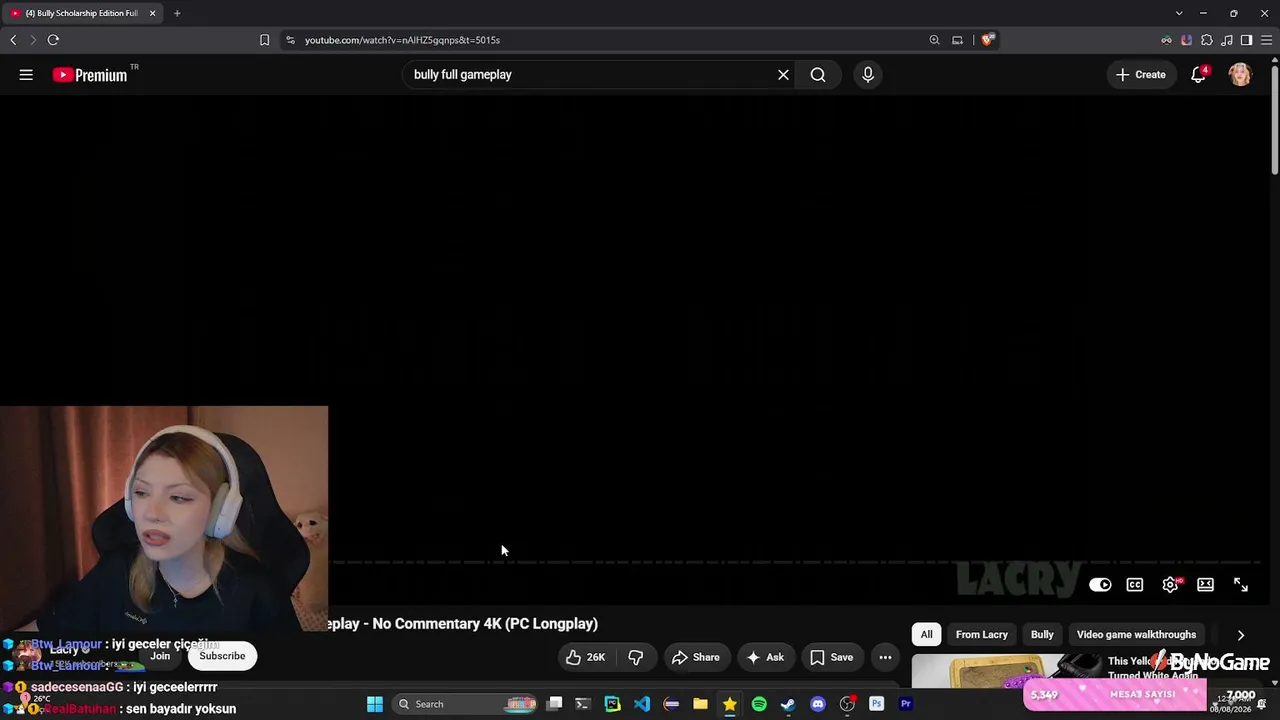1280x720 pixels.
Task: Show more filter chips with the arrow
Action: pos(1241,635)
